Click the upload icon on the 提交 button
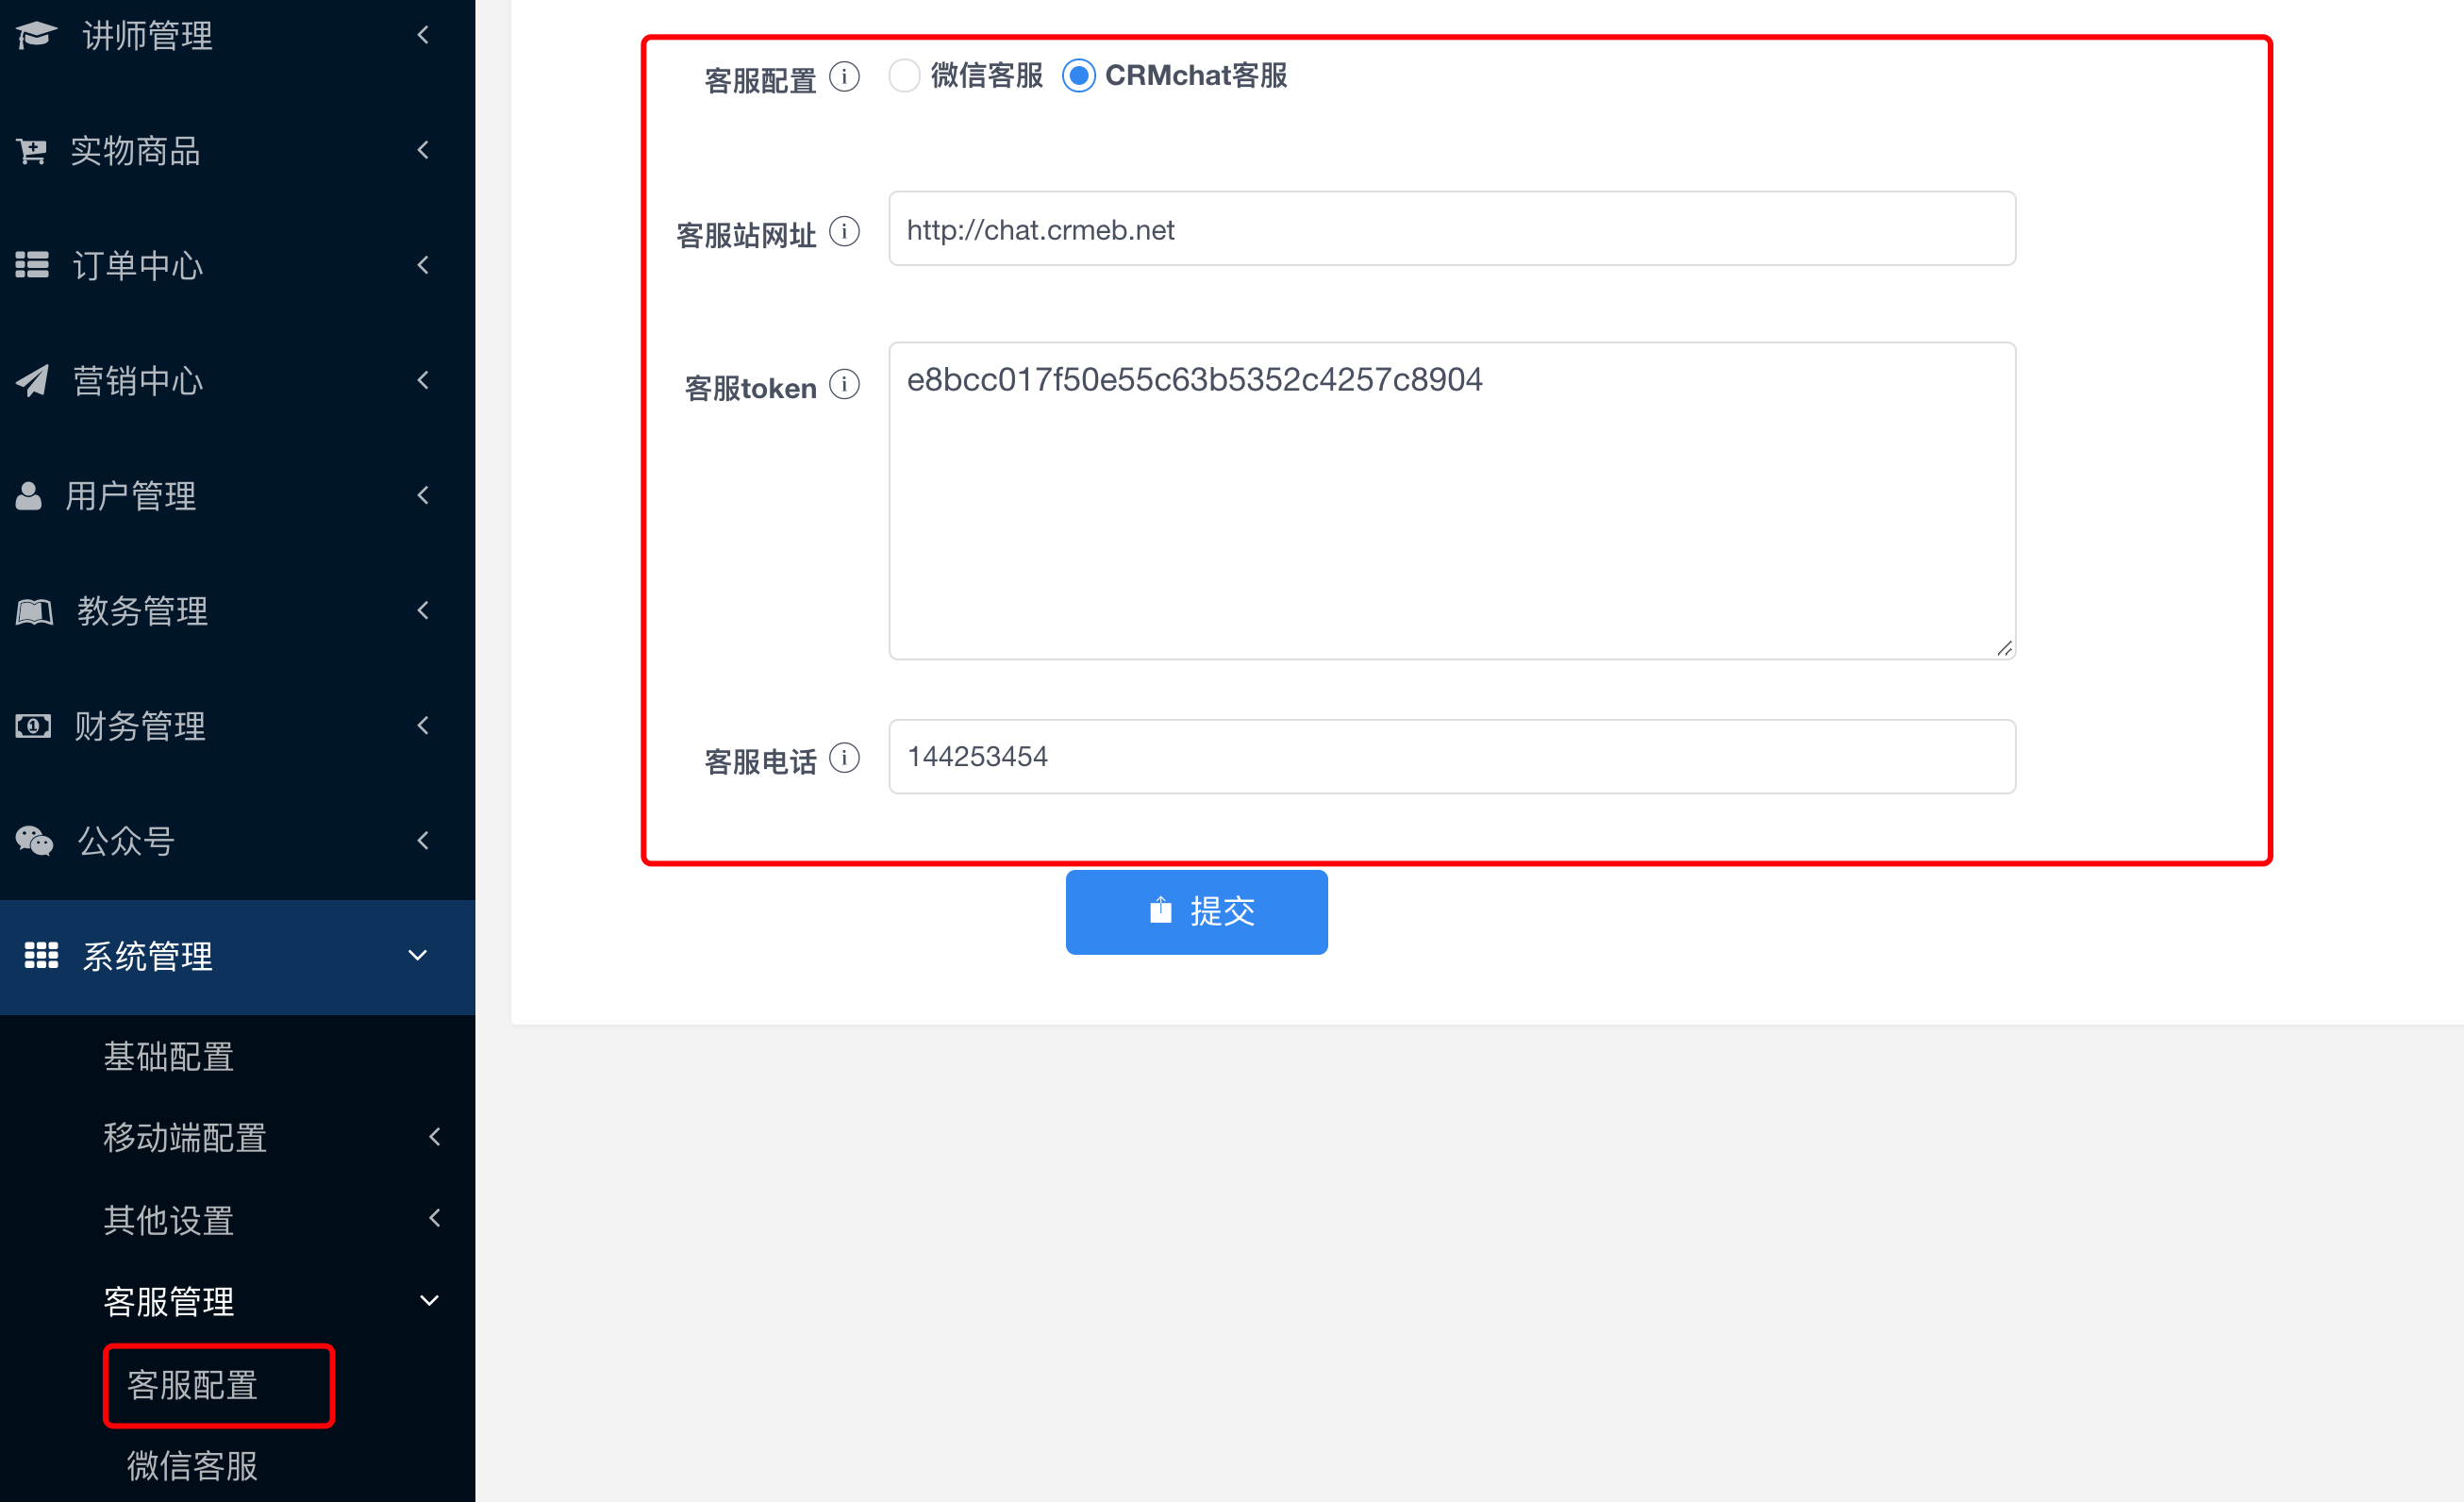Viewport: 2464px width, 1502px height. (x=1160, y=910)
